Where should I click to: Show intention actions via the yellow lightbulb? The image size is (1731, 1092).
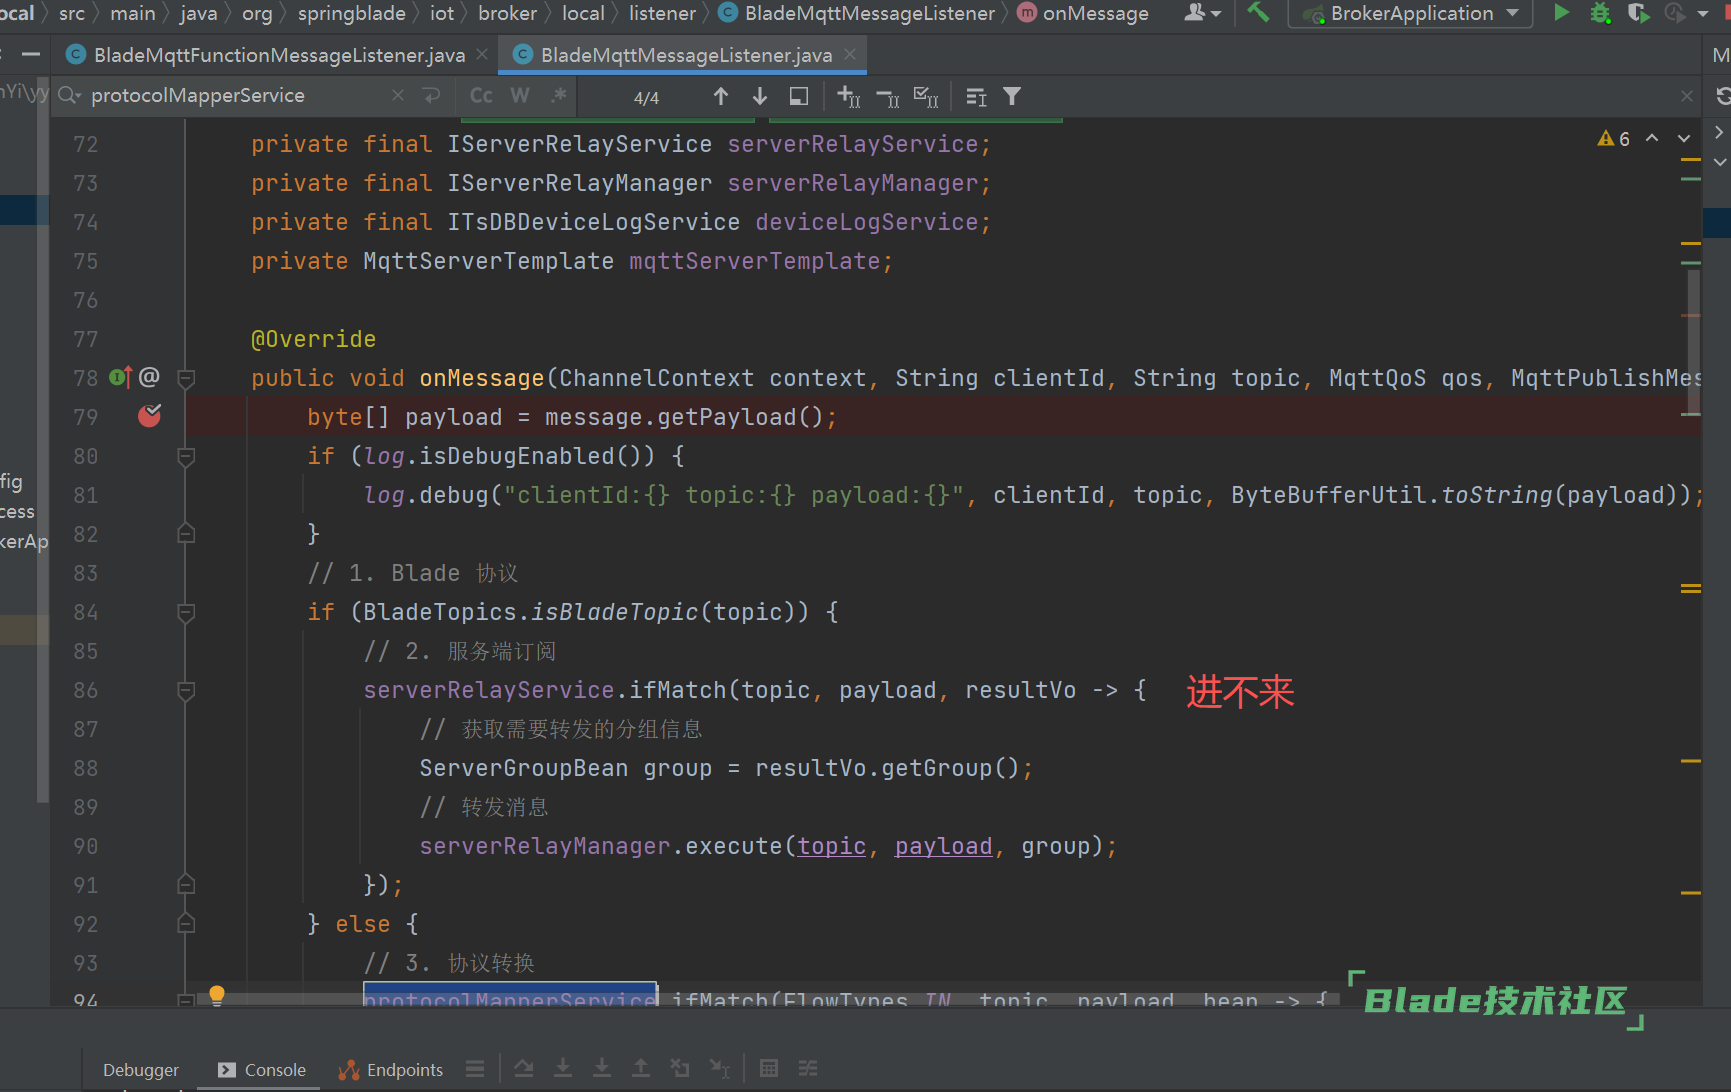(x=217, y=995)
